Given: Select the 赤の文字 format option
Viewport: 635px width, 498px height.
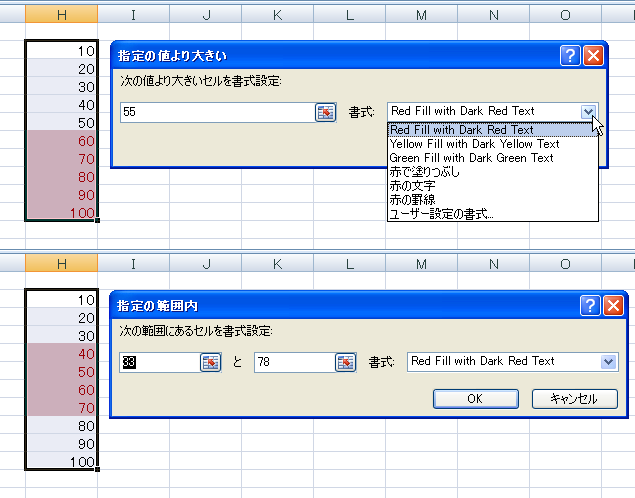Looking at the screenshot, I should coord(413,186).
